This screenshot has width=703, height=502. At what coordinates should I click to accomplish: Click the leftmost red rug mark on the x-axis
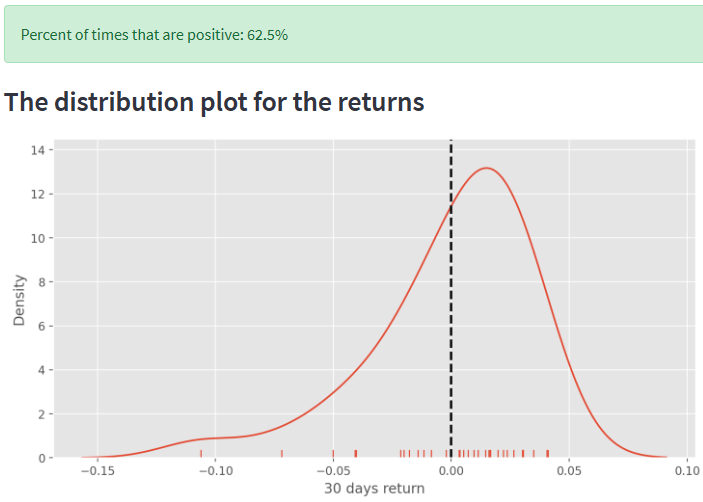click(x=201, y=453)
